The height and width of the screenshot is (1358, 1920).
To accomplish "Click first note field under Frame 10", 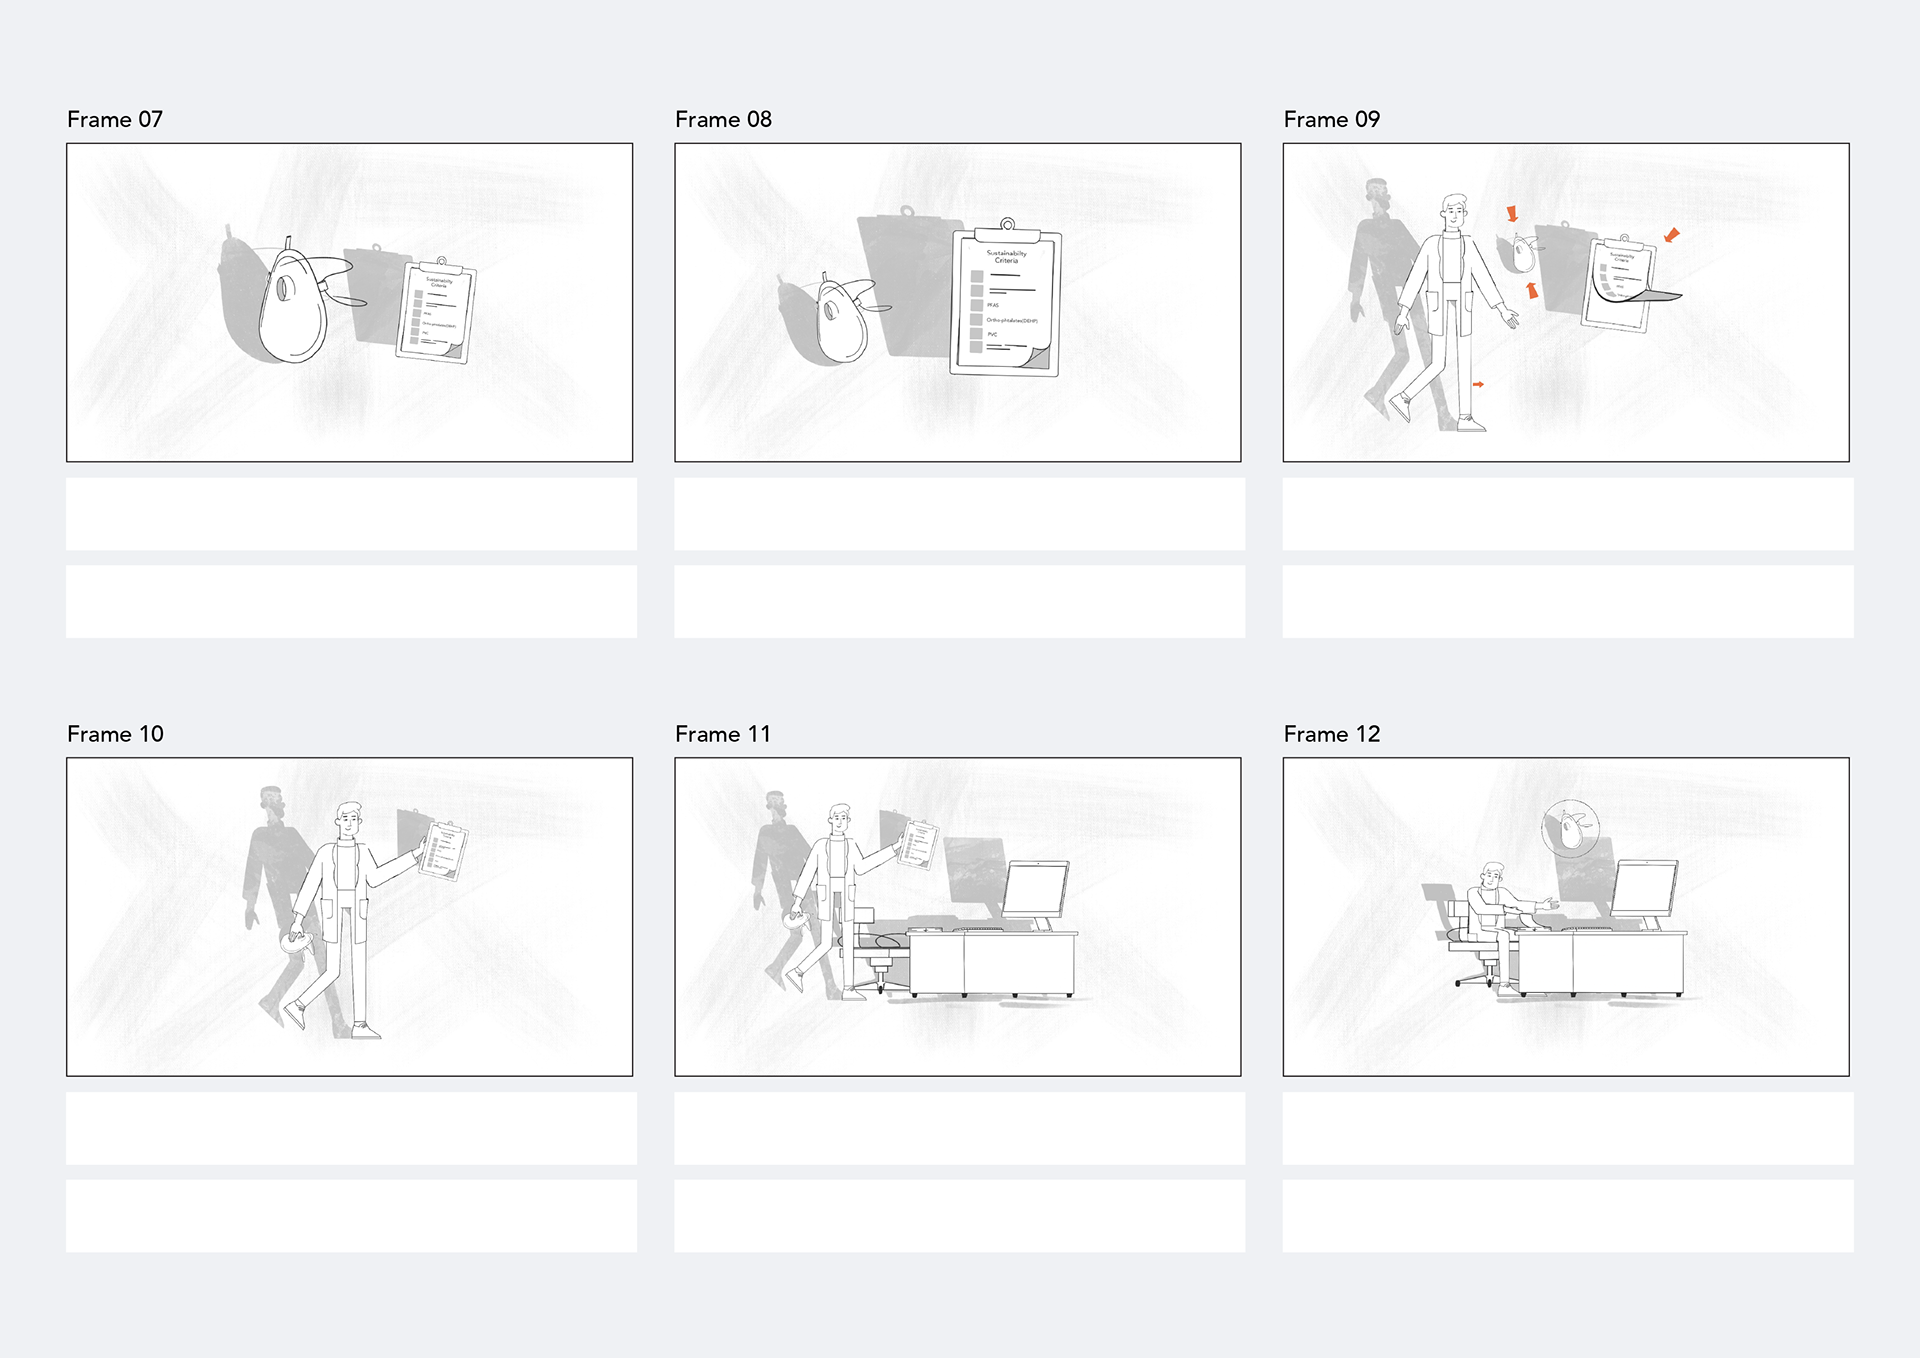I will coord(351,1128).
